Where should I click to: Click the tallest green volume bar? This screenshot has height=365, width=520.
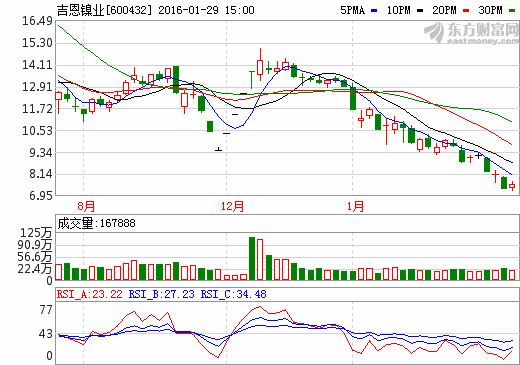252,259
